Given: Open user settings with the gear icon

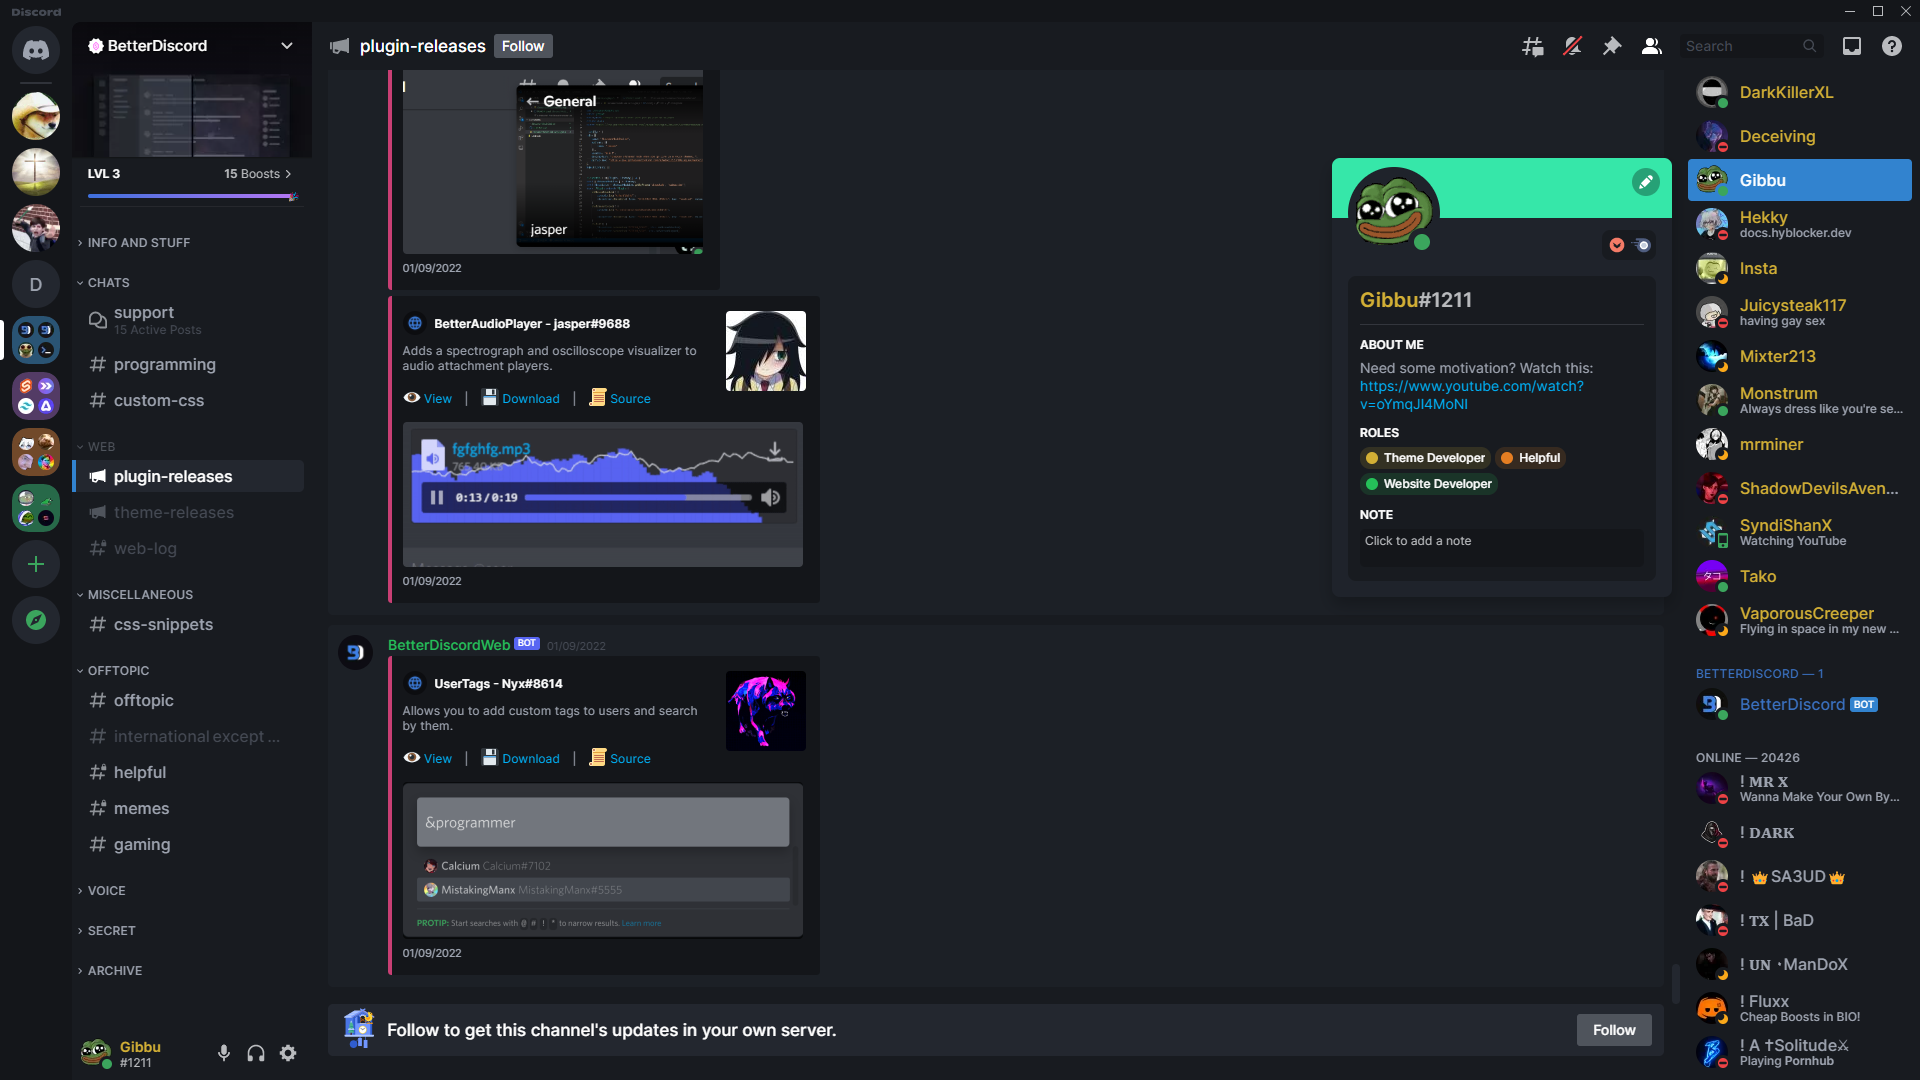Looking at the screenshot, I should point(288,1053).
